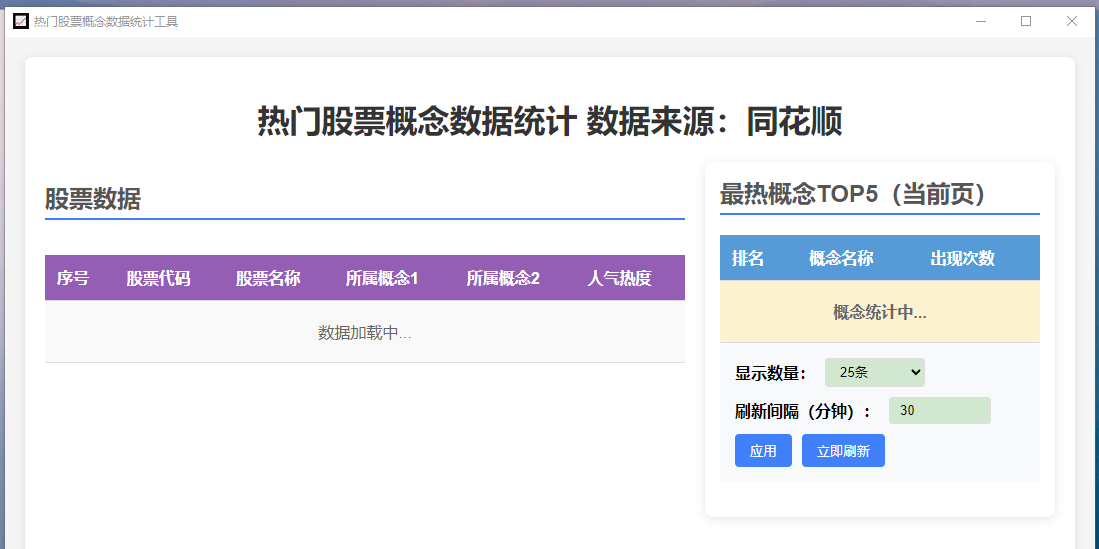Click the 出现次数 column header
Image resolution: width=1099 pixels, height=549 pixels.
coord(962,258)
